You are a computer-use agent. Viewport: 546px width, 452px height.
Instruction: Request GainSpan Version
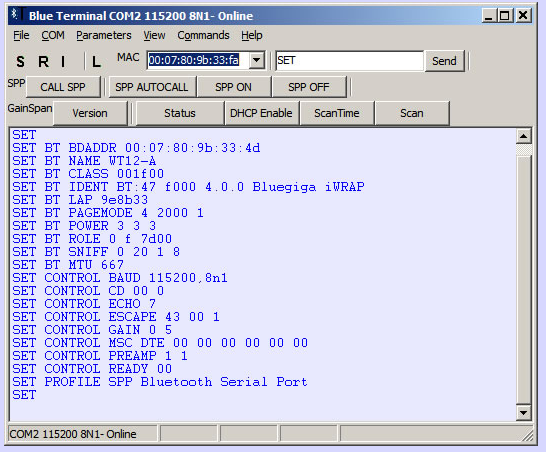[x=90, y=113]
